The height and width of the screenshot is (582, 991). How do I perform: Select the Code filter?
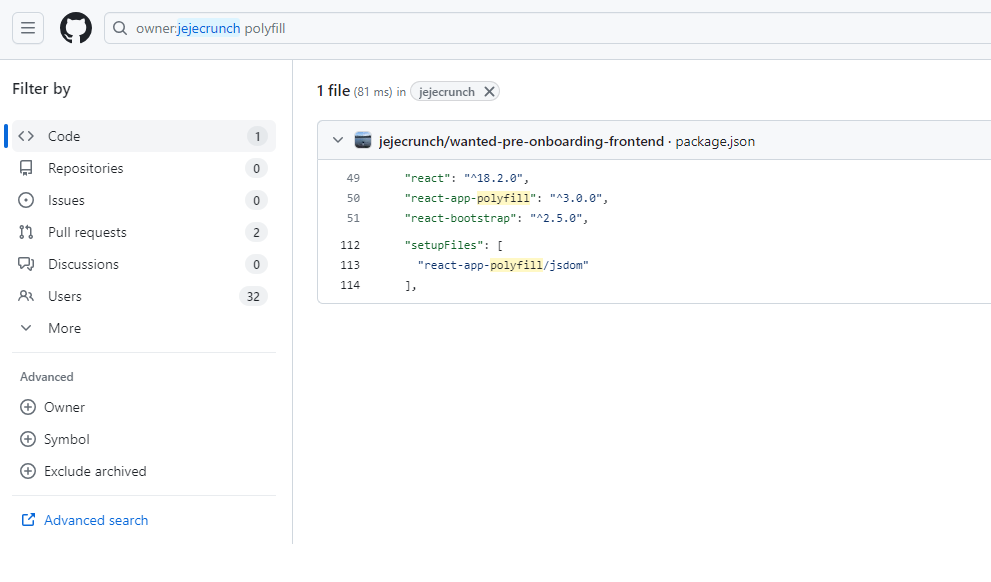coord(144,136)
